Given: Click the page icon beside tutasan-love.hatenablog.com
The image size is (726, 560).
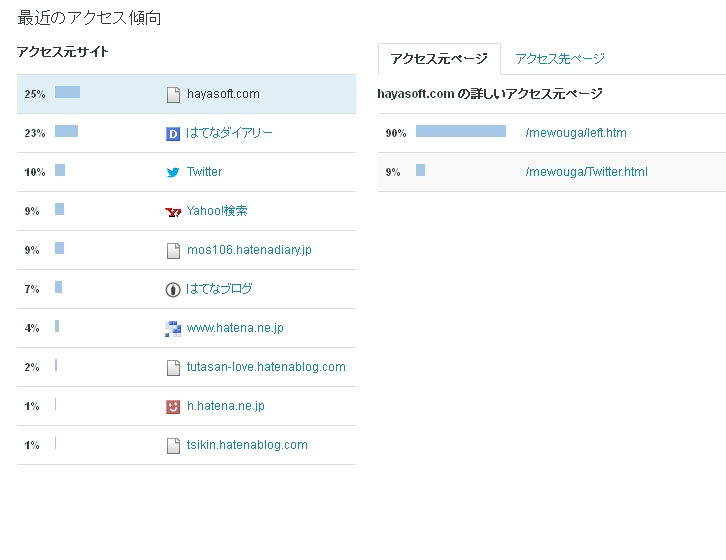Looking at the screenshot, I should pyautogui.click(x=173, y=368).
